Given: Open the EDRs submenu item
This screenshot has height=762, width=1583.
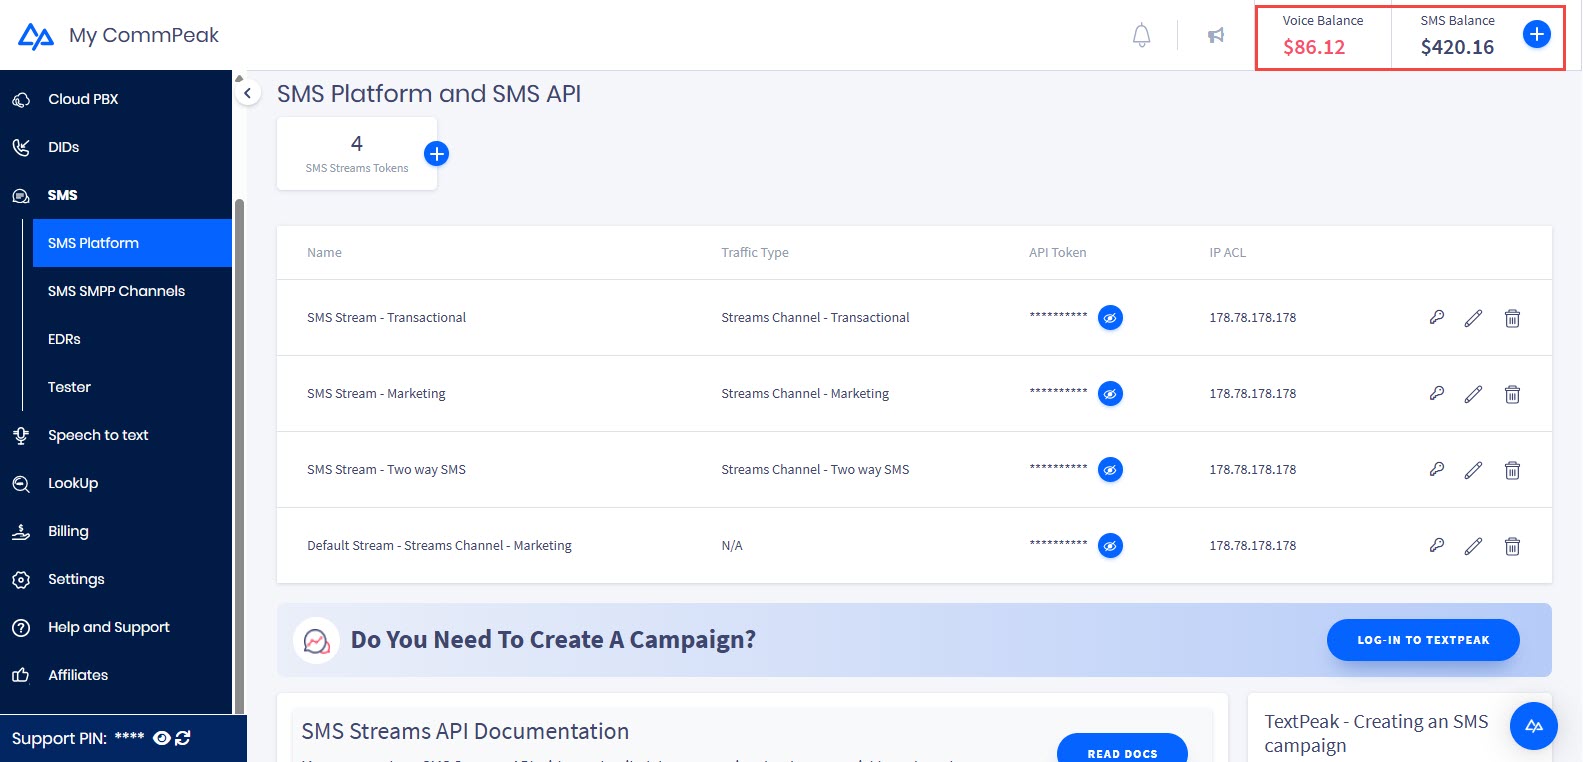Looking at the screenshot, I should [x=64, y=339].
